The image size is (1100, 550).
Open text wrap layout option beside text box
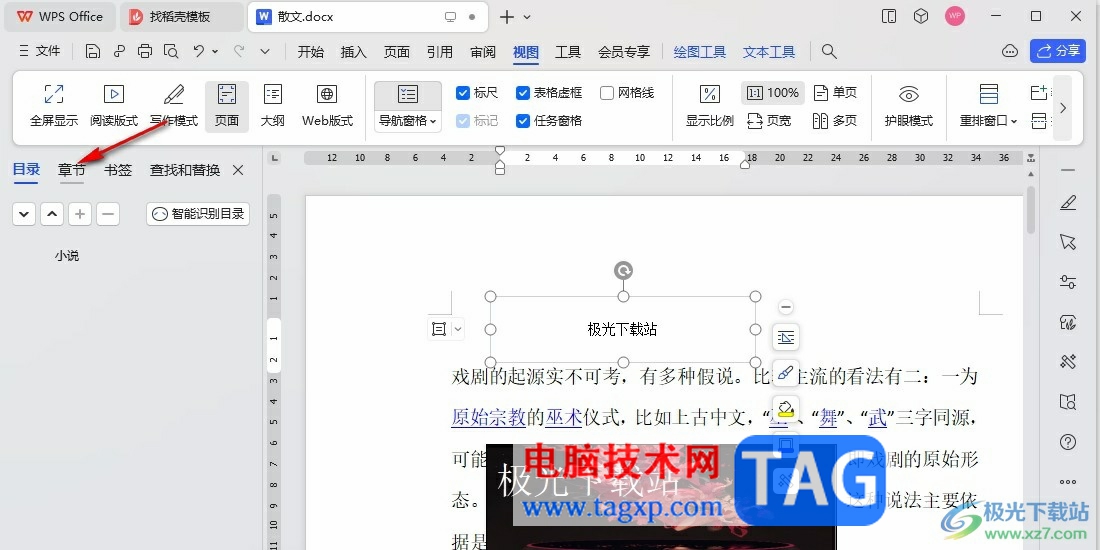786,337
